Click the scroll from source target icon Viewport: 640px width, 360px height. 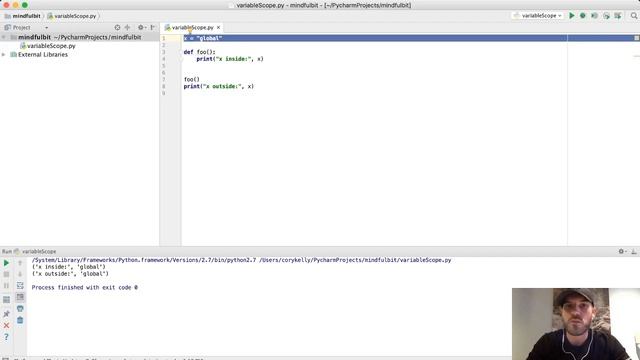coord(118,27)
